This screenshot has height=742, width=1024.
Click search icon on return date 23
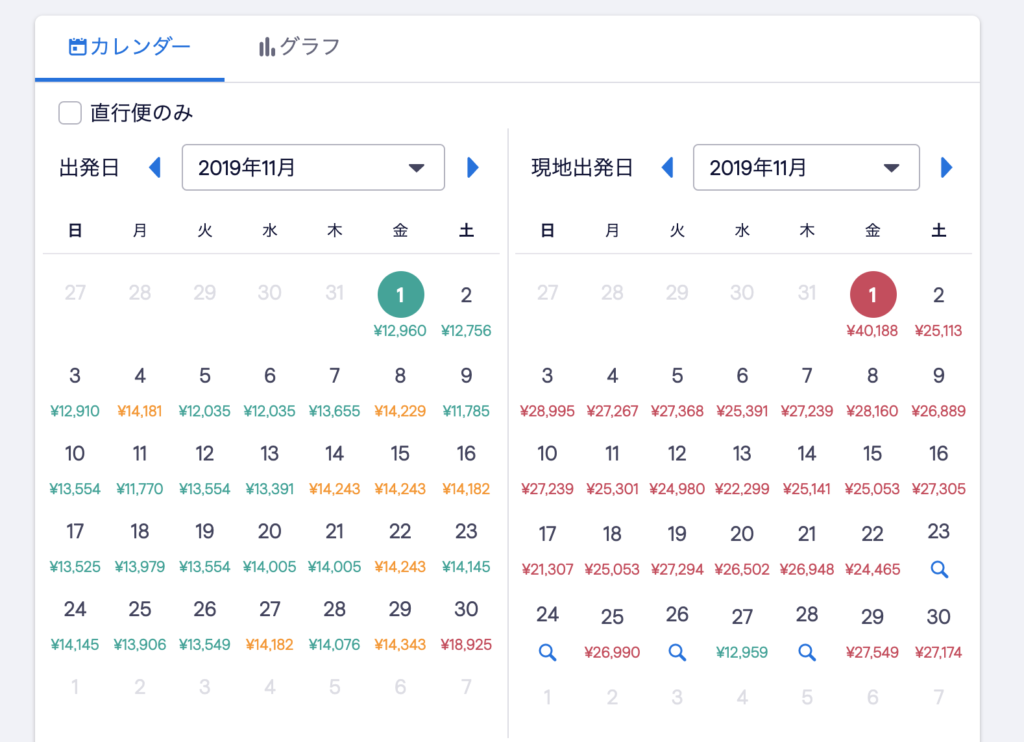[938, 569]
